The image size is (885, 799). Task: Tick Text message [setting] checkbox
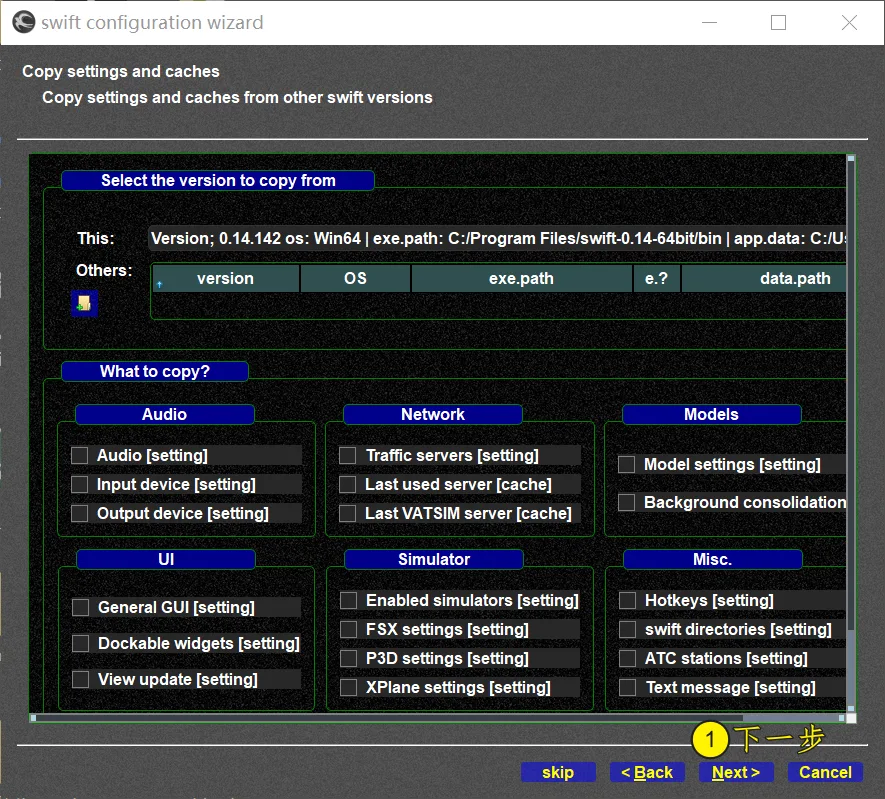[x=628, y=687]
